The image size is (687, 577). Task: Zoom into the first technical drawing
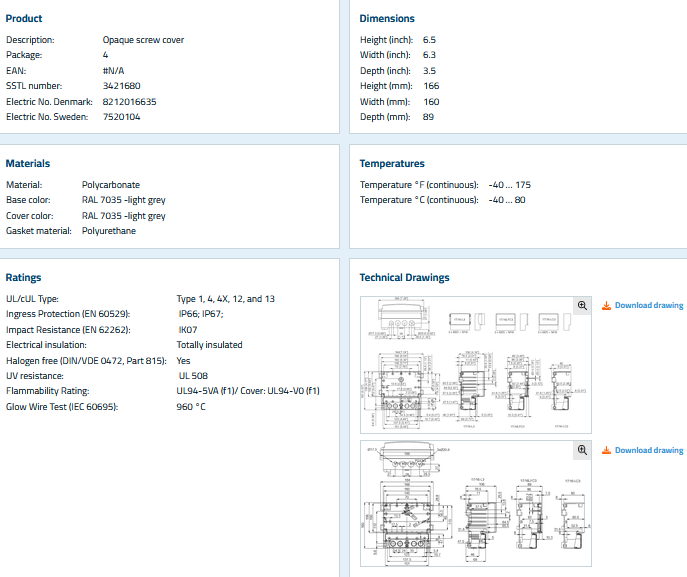click(x=582, y=305)
